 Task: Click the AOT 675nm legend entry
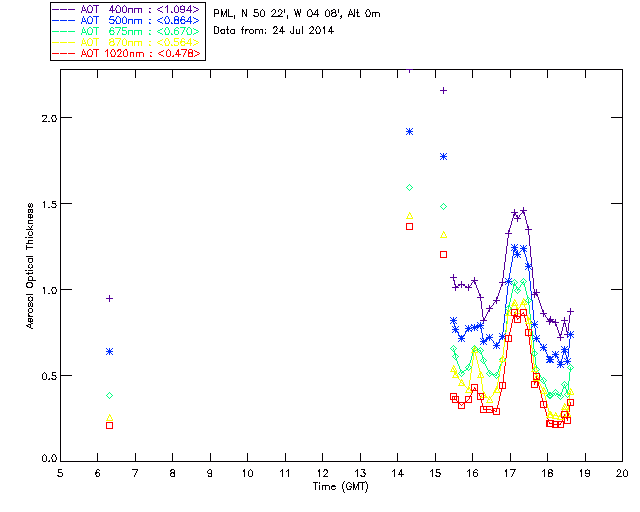coord(126,31)
